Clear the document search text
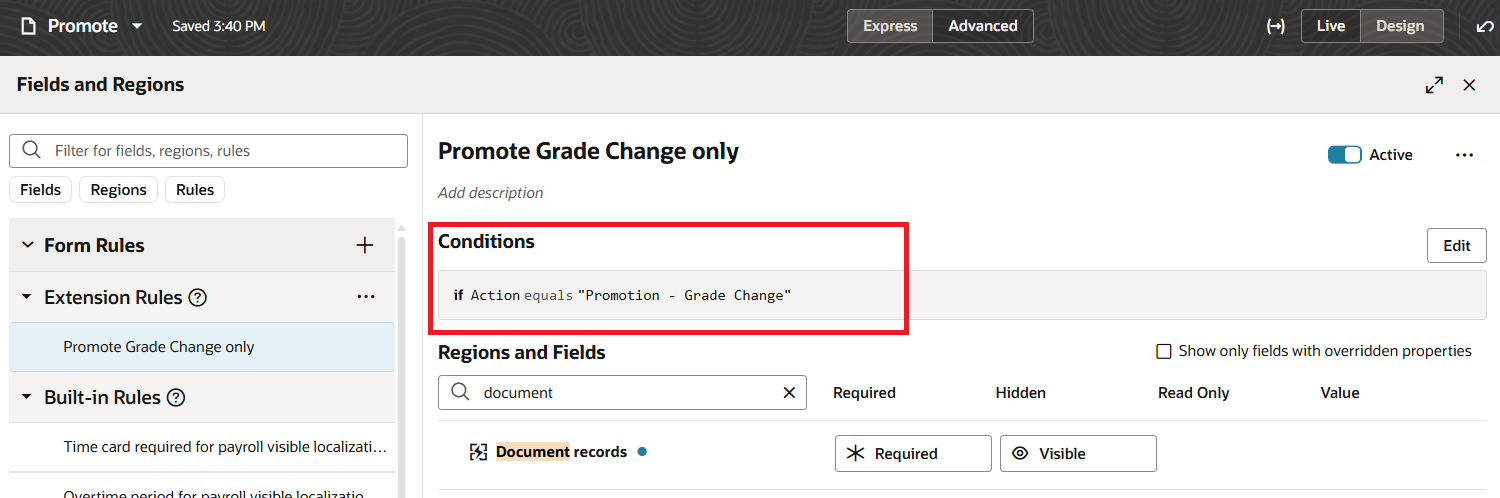The image size is (1500, 498). (789, 393)
